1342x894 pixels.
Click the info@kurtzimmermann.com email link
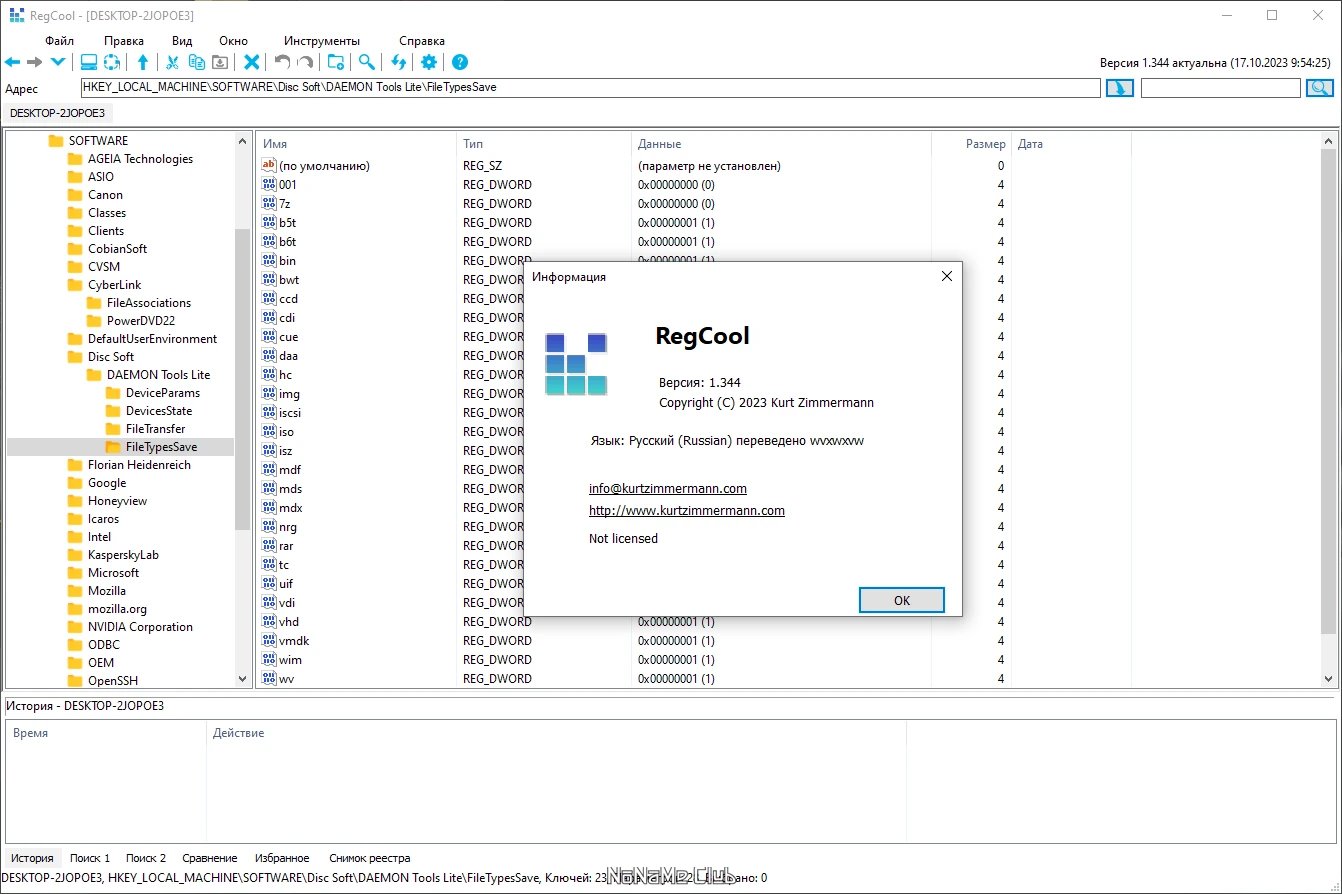[668, 489]
